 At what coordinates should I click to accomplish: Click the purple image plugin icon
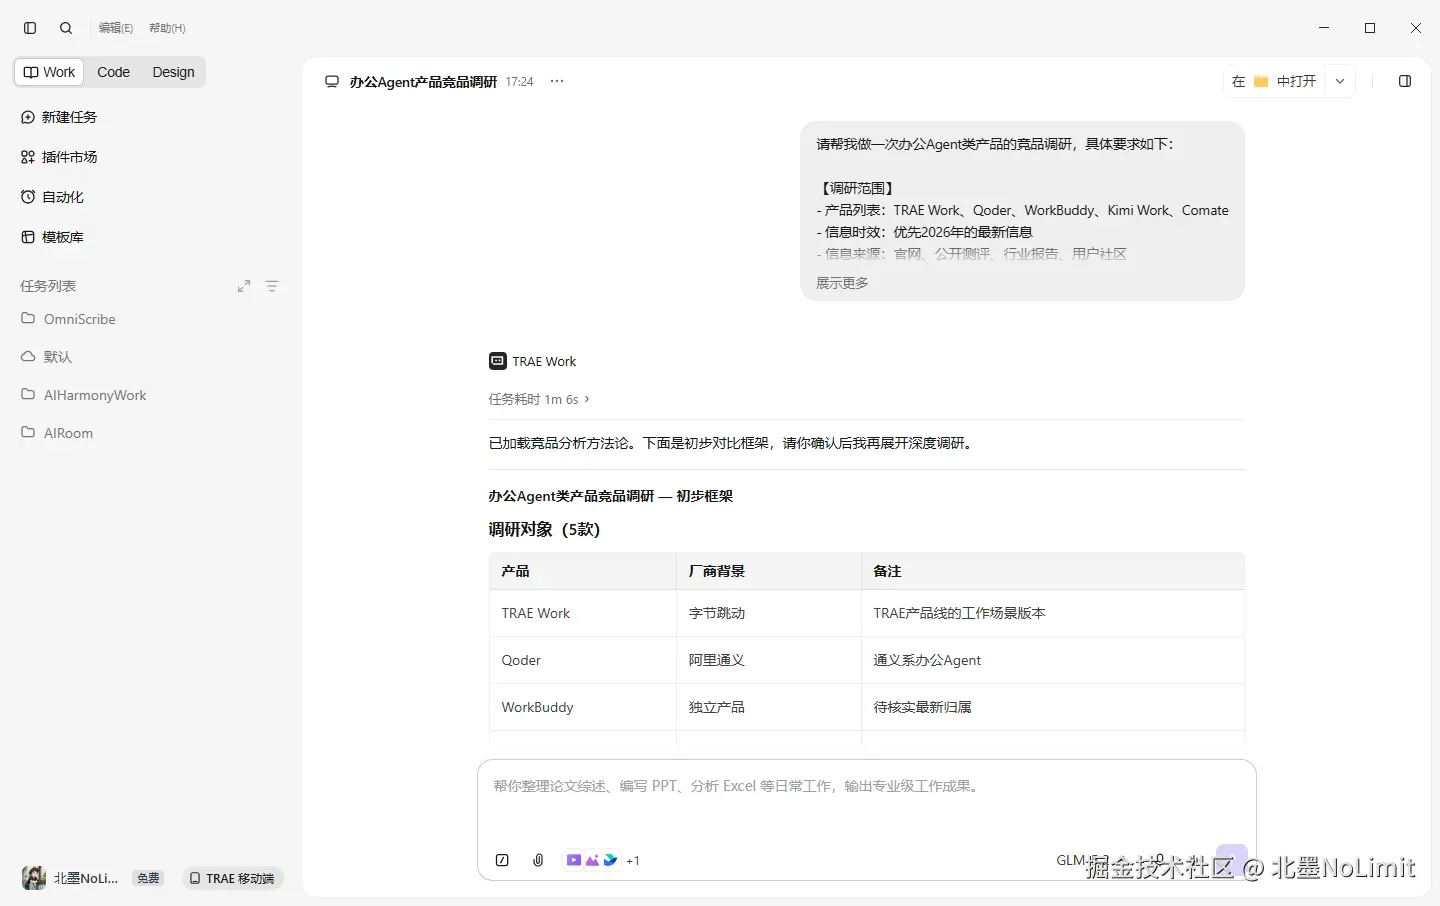(592, 860)
